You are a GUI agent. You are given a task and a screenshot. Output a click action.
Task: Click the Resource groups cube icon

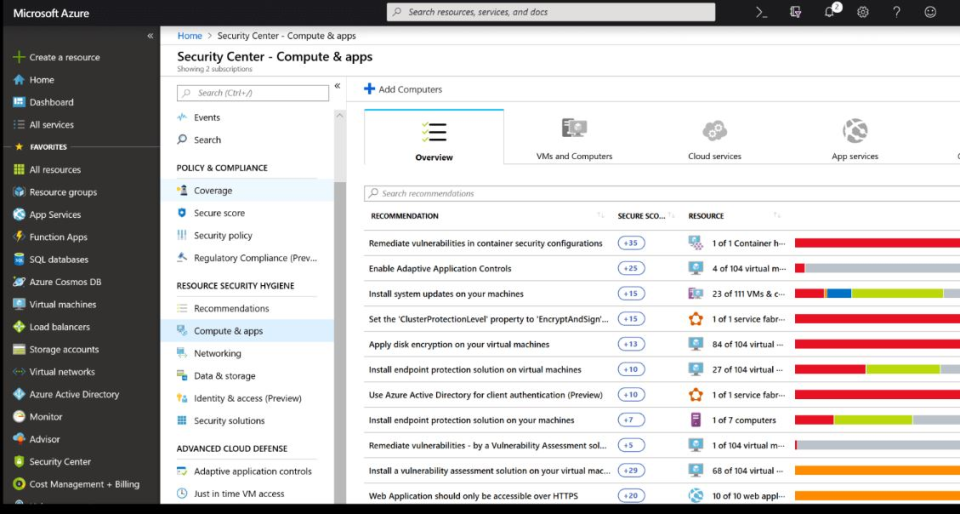pos(19,192)
